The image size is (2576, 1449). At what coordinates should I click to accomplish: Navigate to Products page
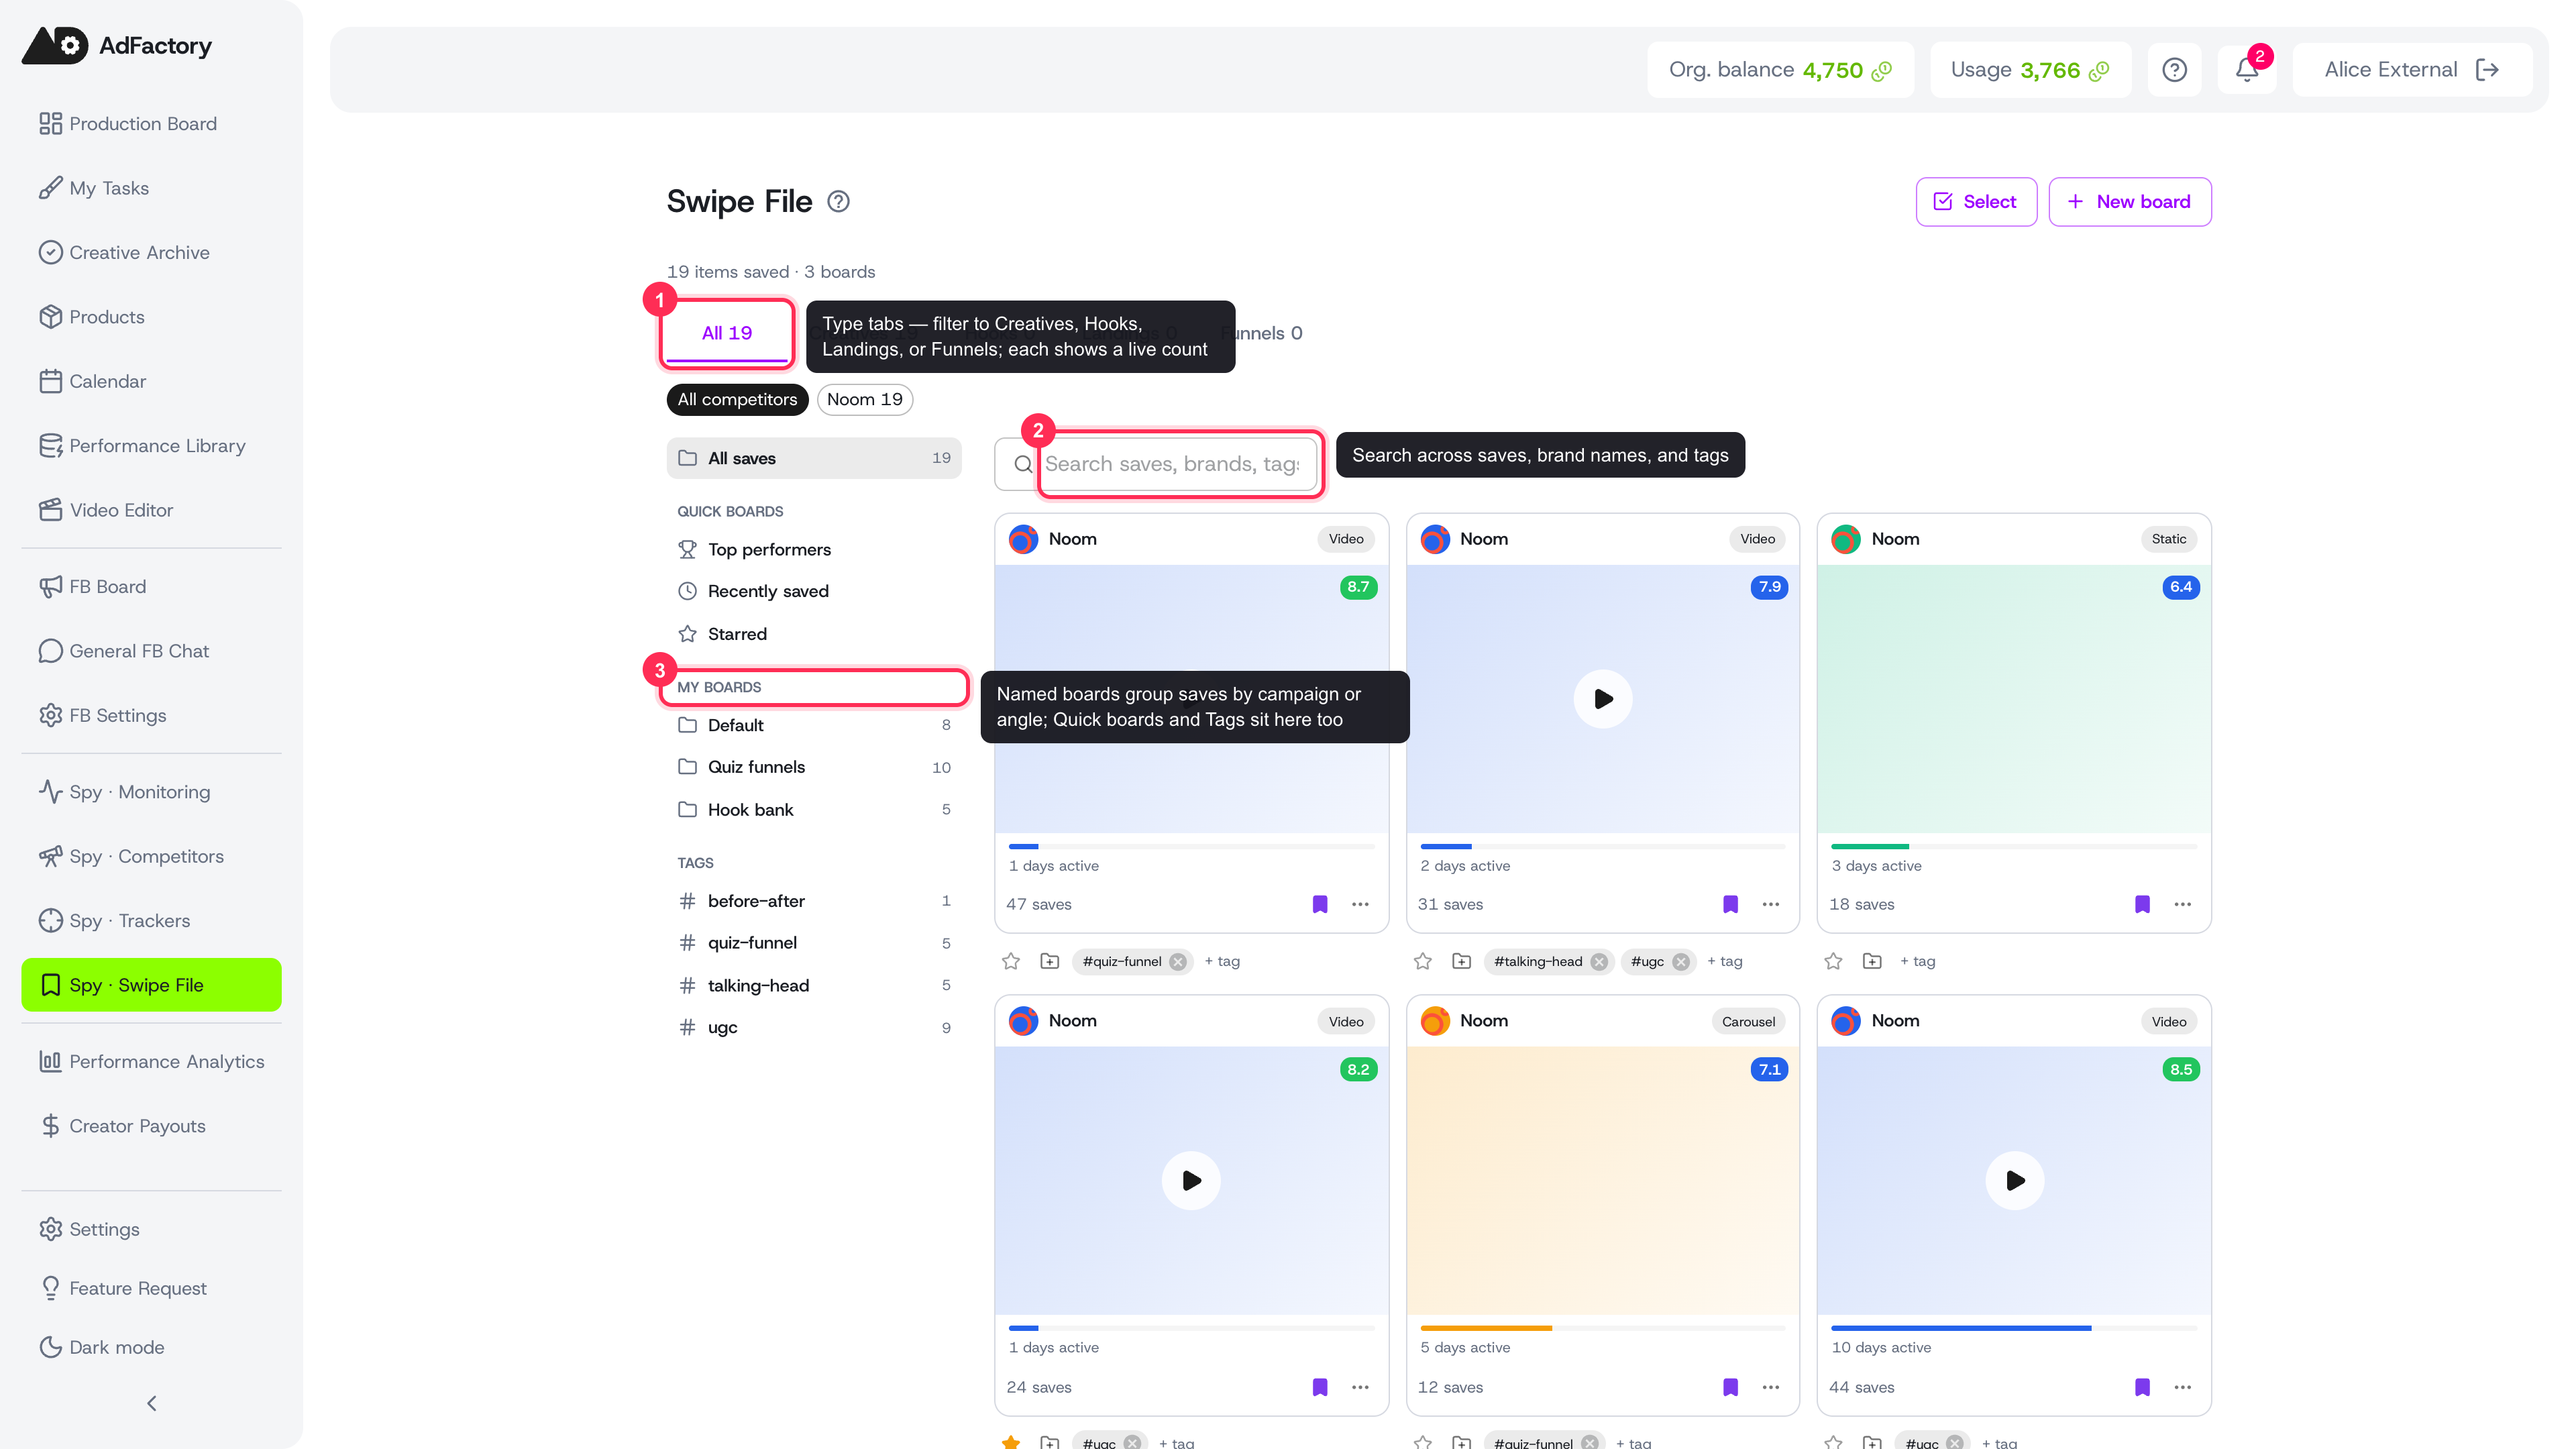coord(152,317)
